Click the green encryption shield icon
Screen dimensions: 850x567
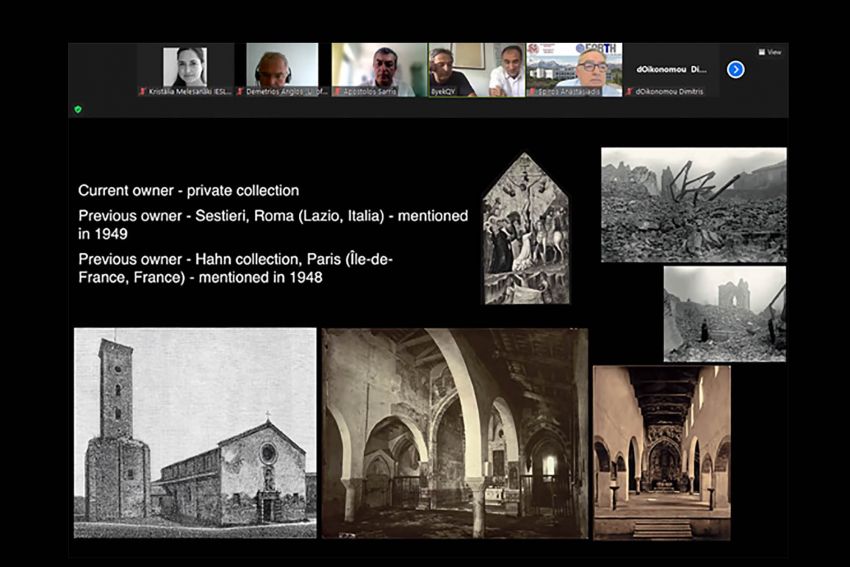[x=78, y=109]
